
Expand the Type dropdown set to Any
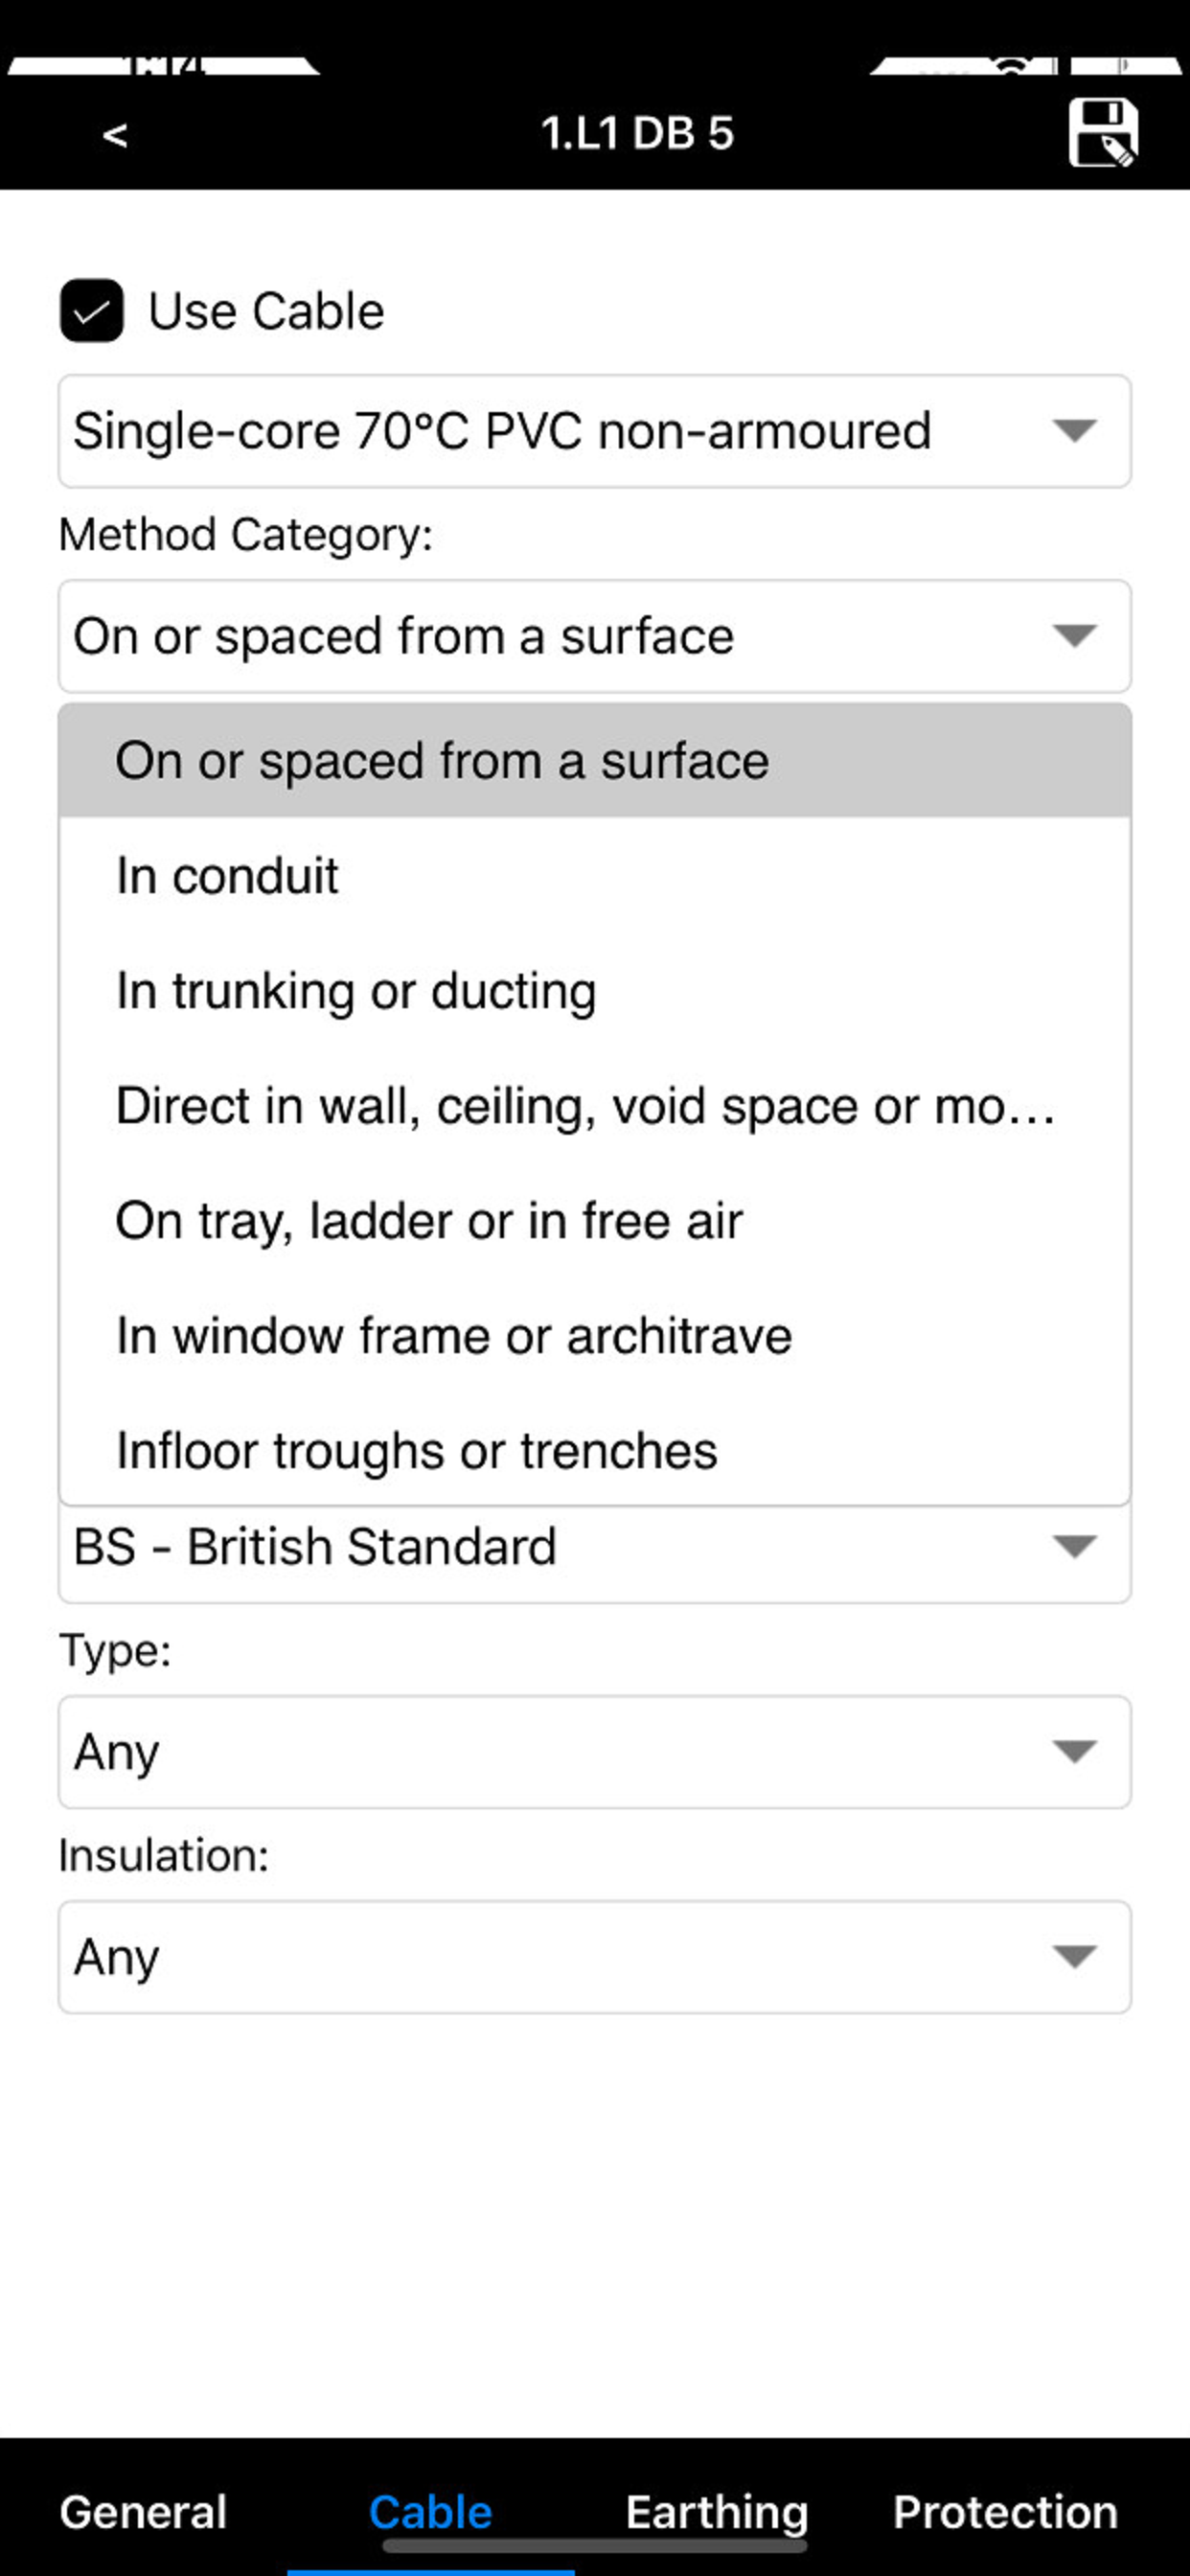coord(595,1752)
